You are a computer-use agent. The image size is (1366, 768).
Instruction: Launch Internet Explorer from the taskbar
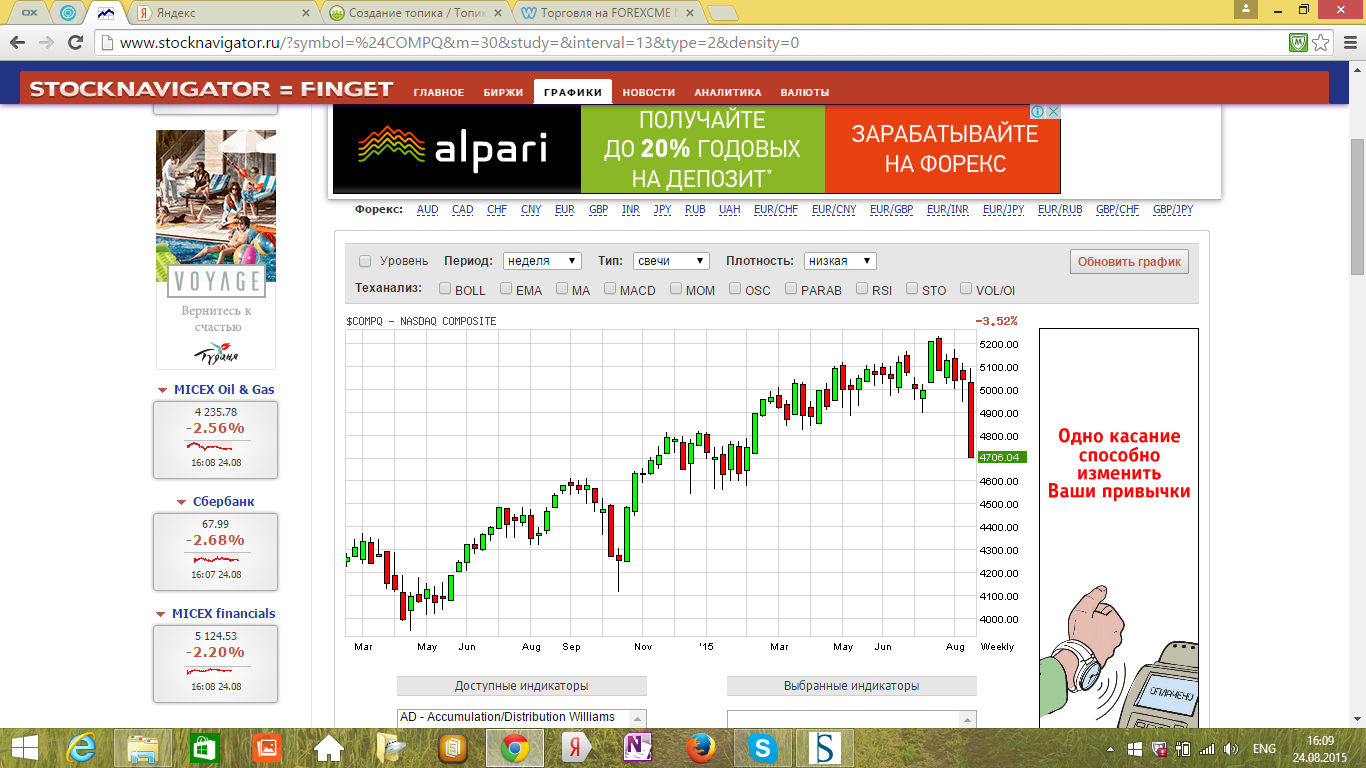[x=82, y=748]
